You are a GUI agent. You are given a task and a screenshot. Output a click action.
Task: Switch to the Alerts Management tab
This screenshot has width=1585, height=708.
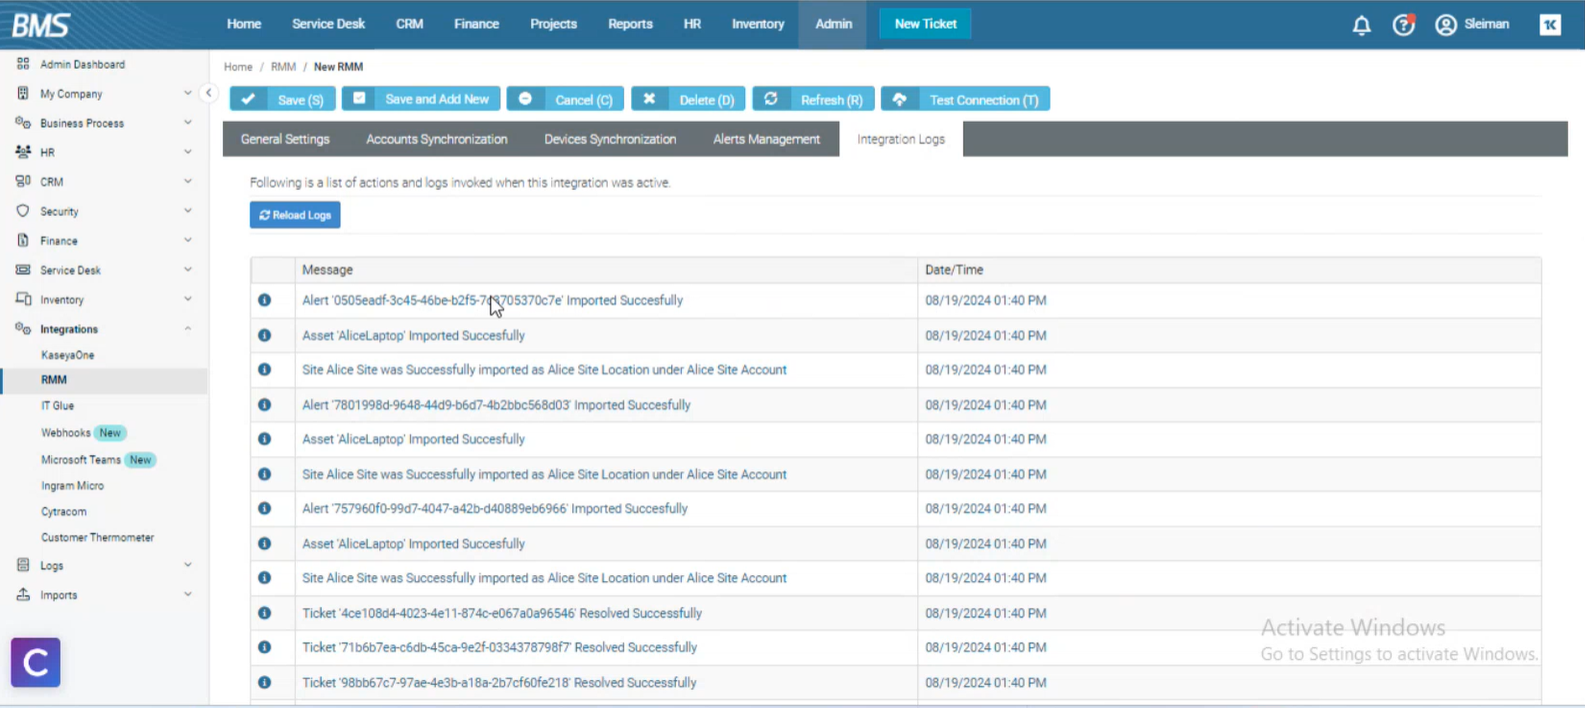click(766, 139)
